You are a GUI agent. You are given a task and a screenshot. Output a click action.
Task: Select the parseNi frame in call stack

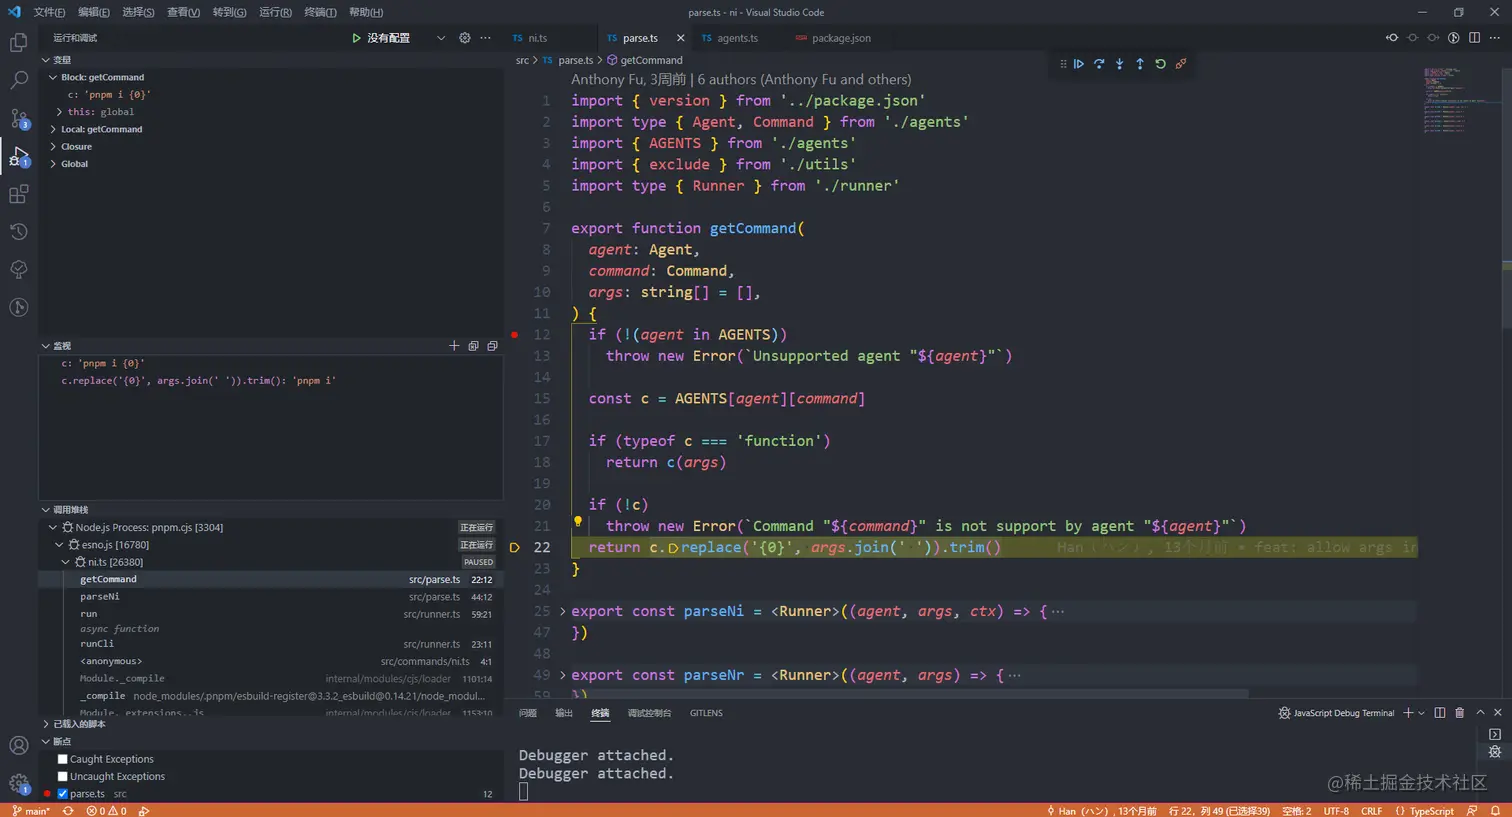[x=271, y=597]
